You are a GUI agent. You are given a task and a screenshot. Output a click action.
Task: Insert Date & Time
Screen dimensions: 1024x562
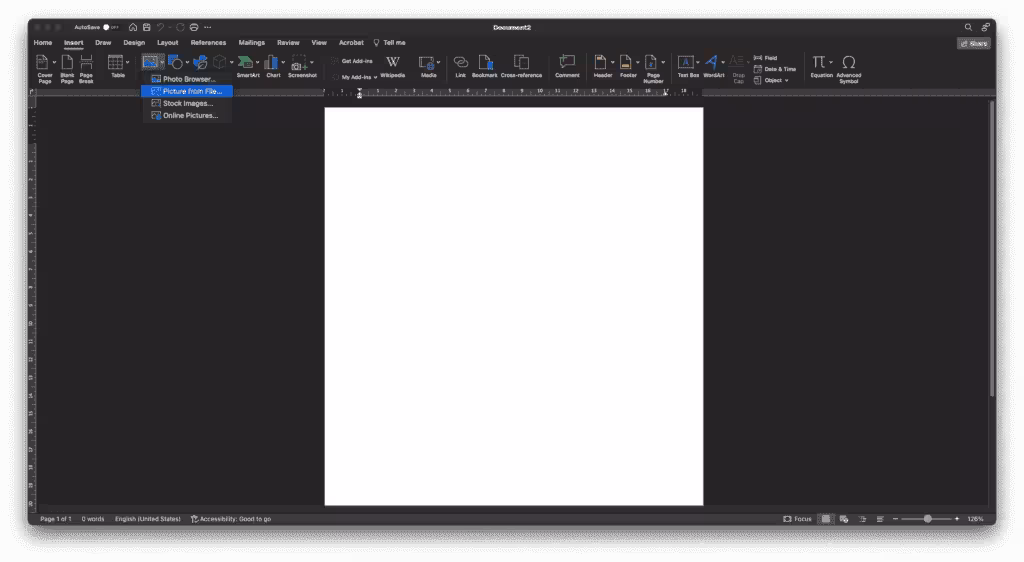click(x=775, y=69)
